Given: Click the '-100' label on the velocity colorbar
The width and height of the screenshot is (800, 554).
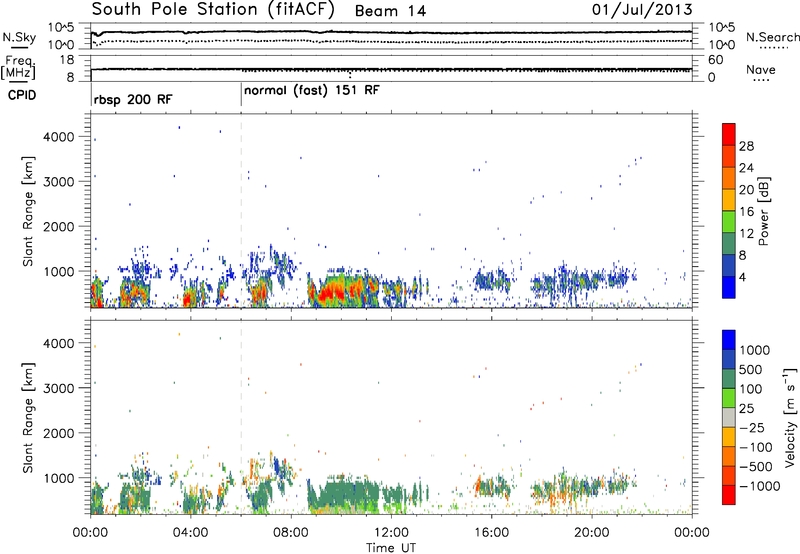Looking at the screenshot, I should [756, 447].
